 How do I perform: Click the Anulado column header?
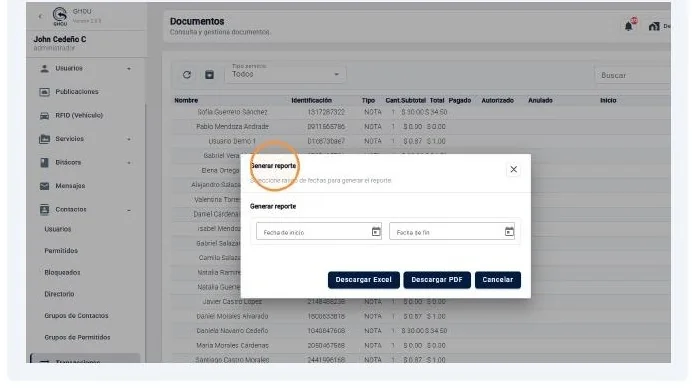click(540, 101)
